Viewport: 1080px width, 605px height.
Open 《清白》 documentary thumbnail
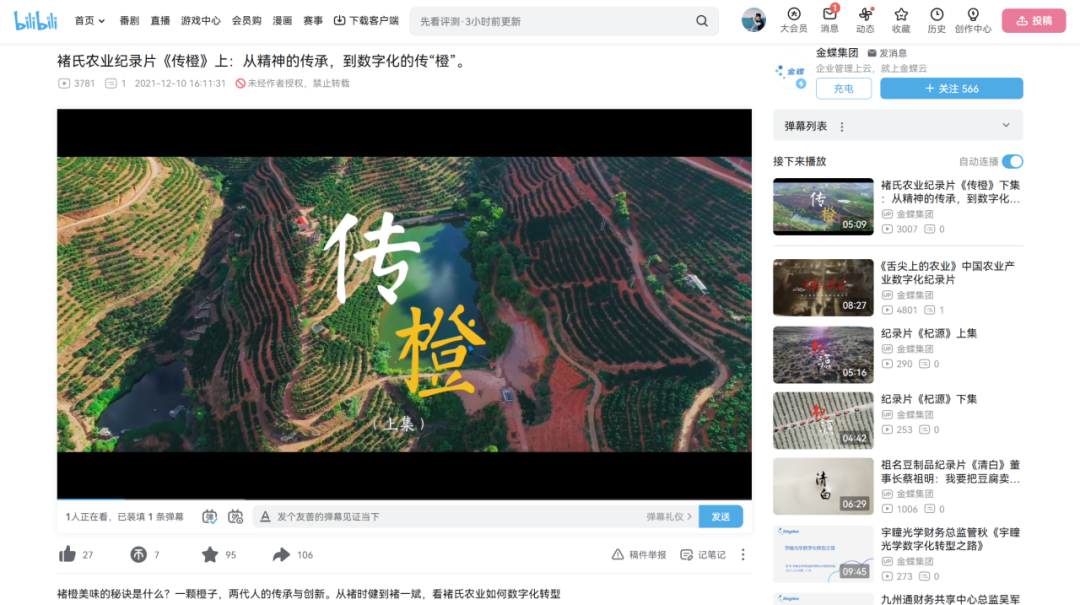coord(823,486)
